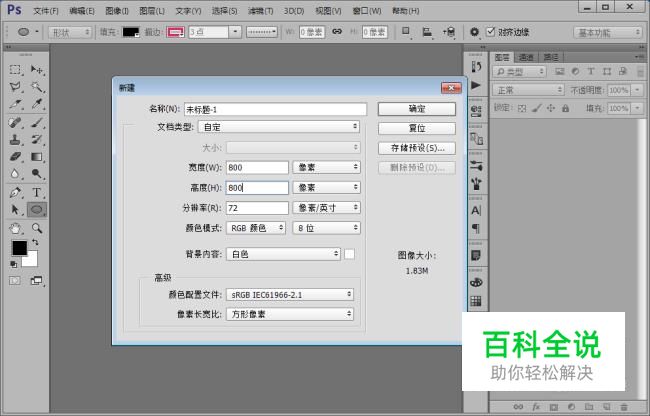This screenshot has height=416, width=650.
Task: Toggle lock all
Action: 565,109
